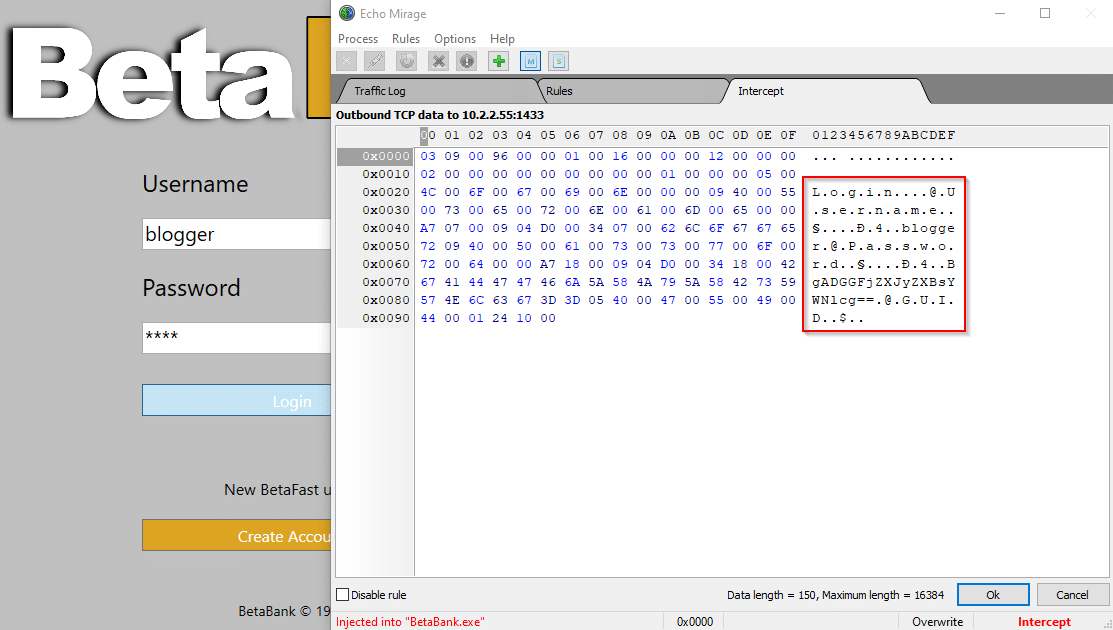
Task: Toggle the S toolbar button
Action: 558,61
